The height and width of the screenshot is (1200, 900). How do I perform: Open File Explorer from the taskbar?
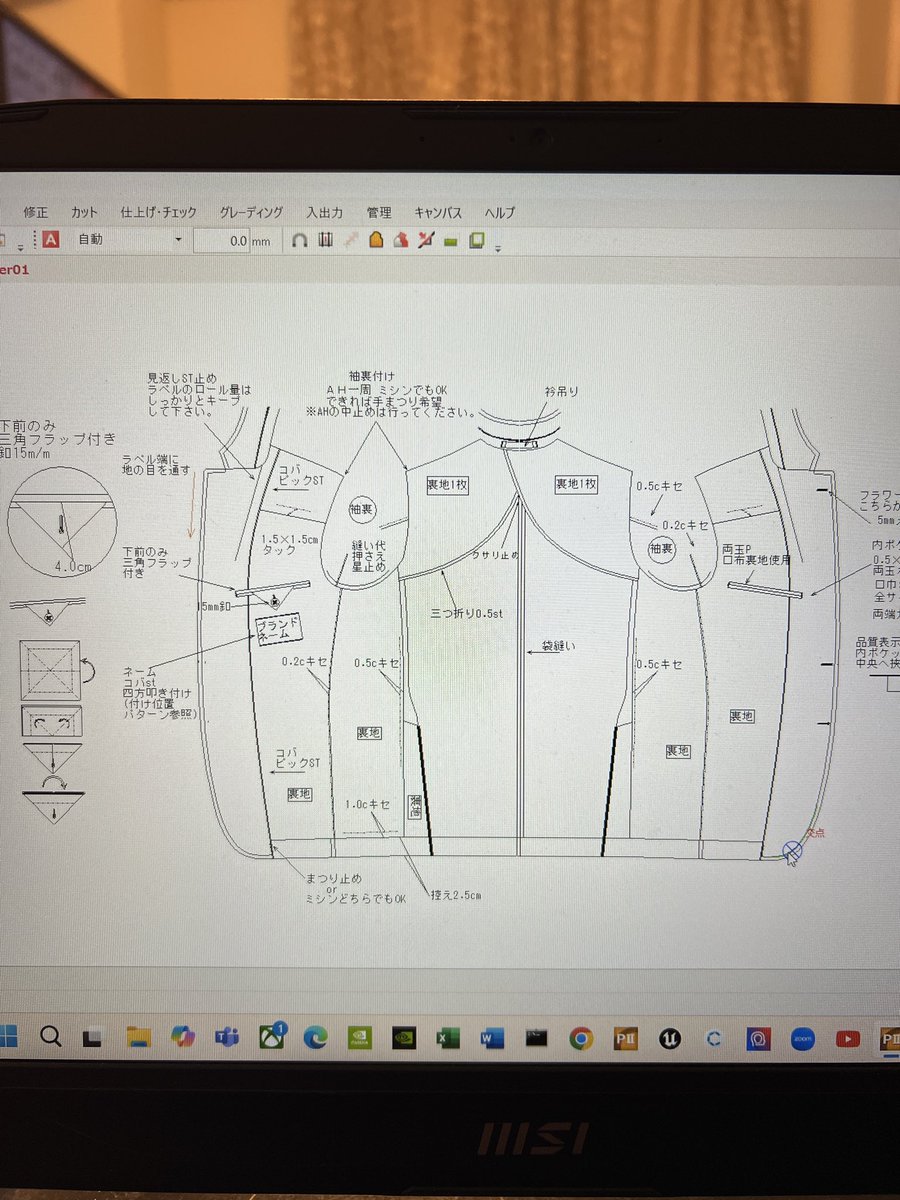pos(138,1038)
